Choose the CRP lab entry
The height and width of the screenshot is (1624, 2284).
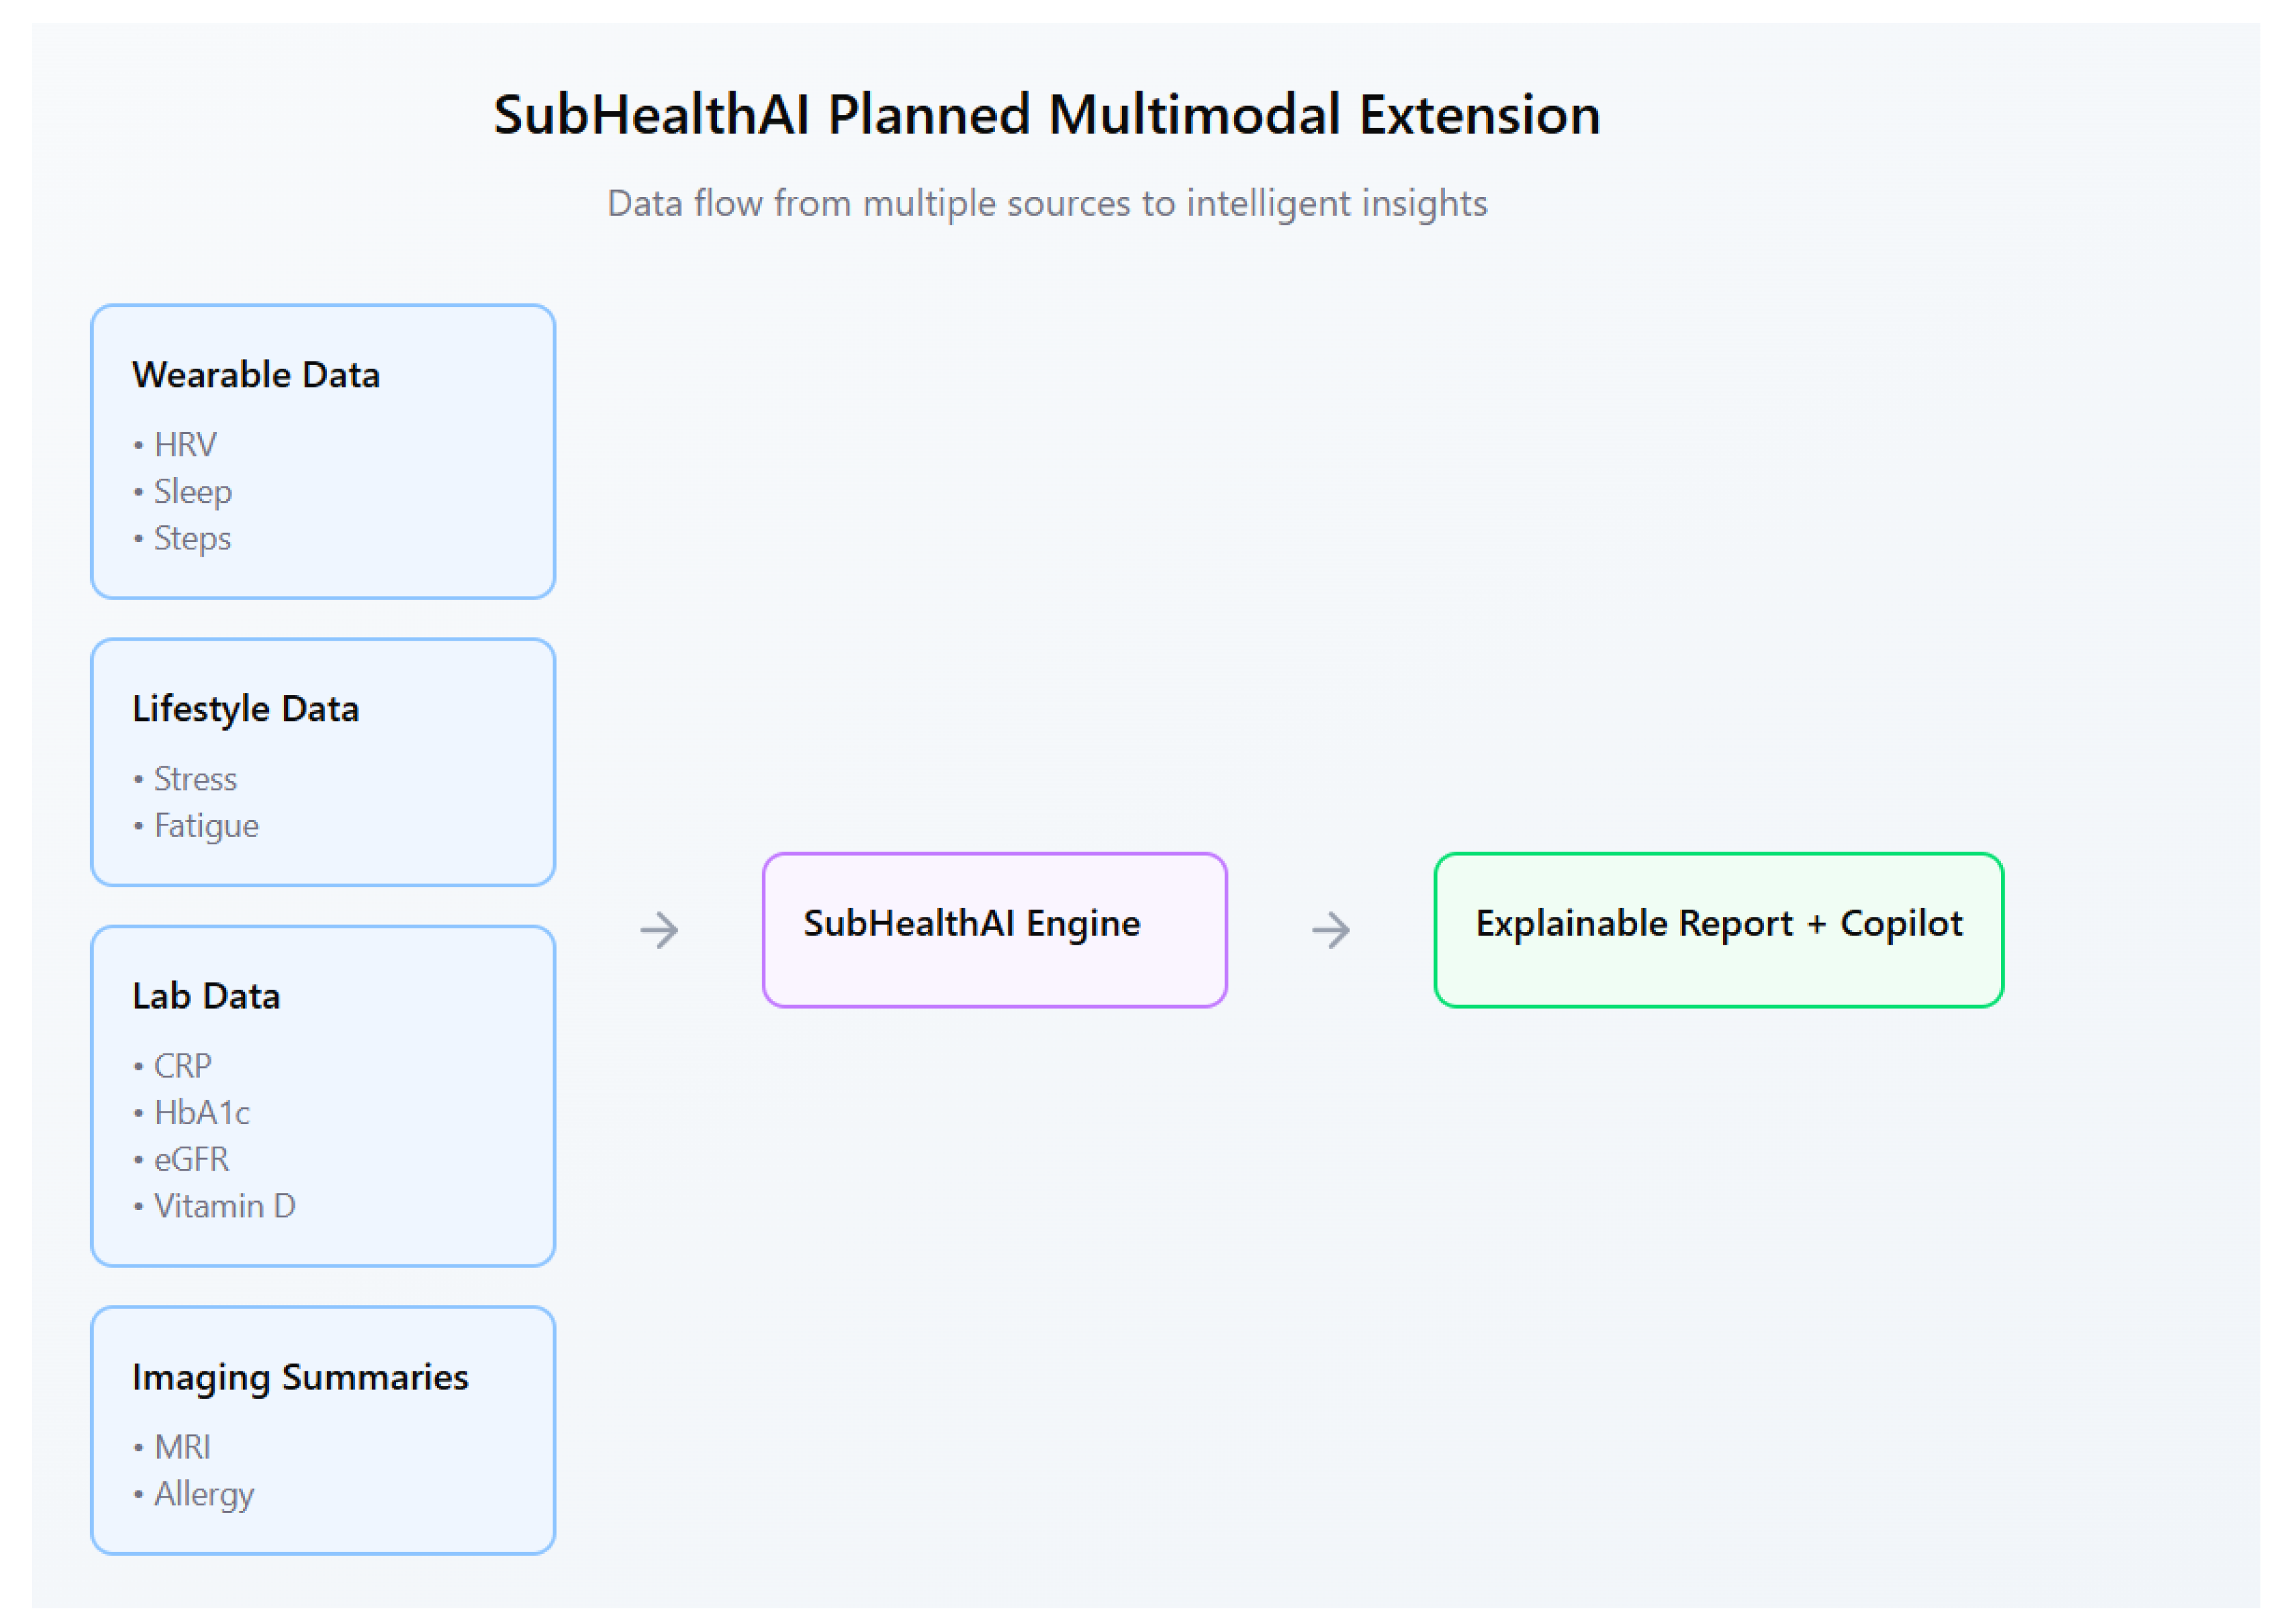click(182, 1066)
